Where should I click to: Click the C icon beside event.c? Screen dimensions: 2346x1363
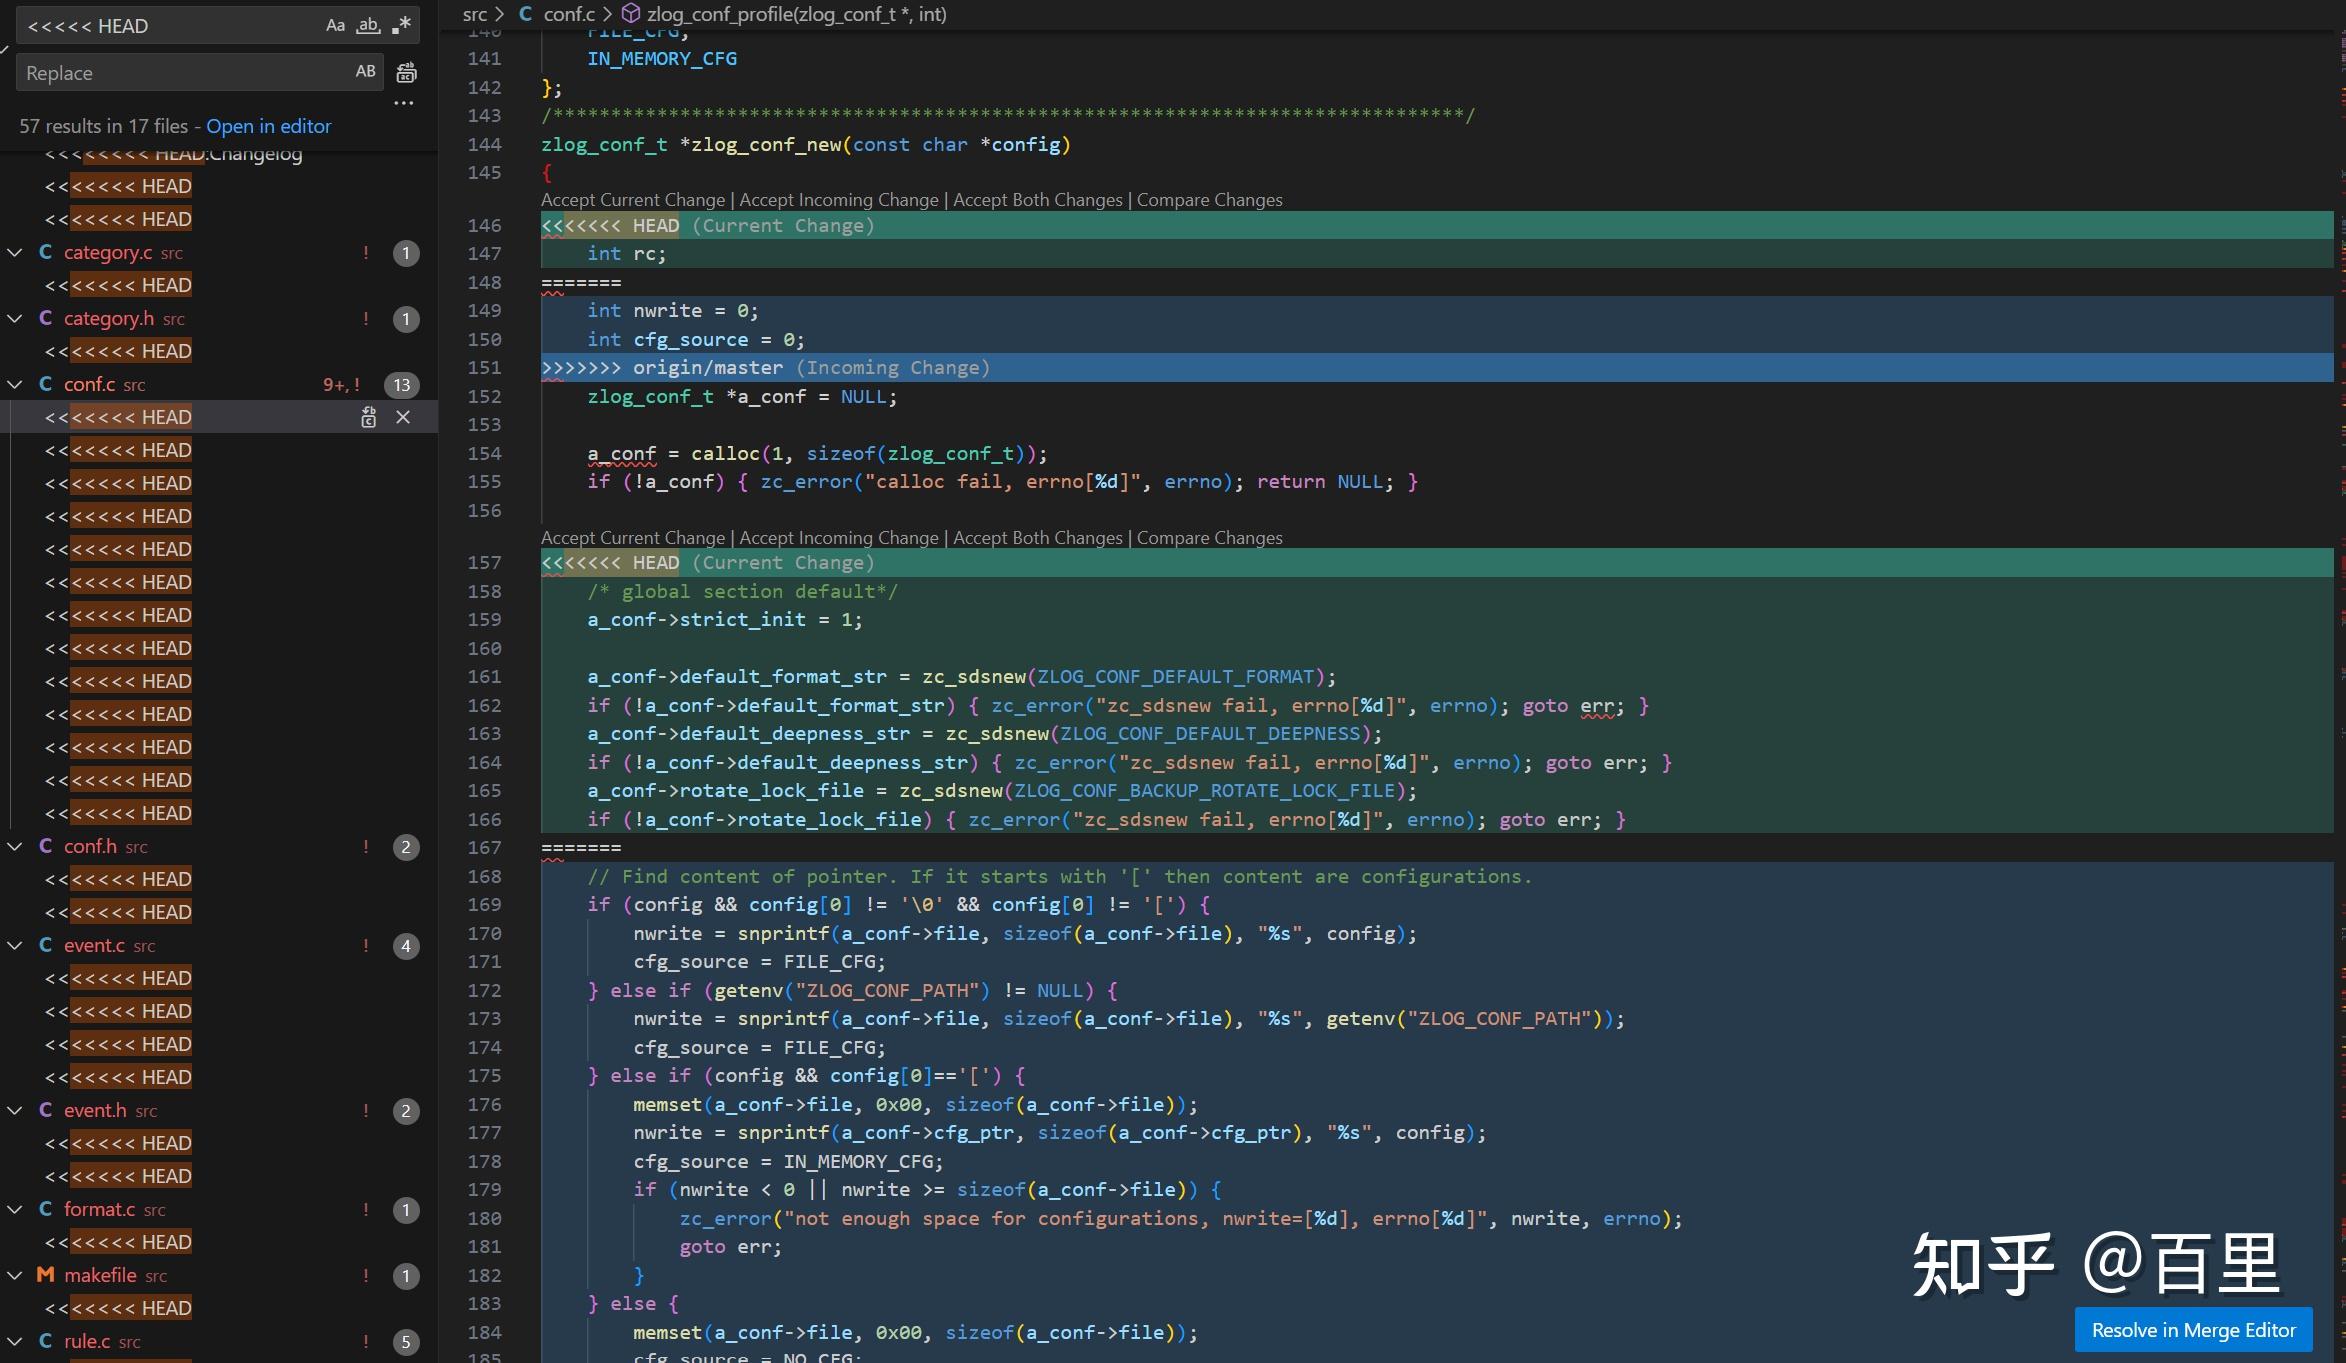[x=45, y=945]
